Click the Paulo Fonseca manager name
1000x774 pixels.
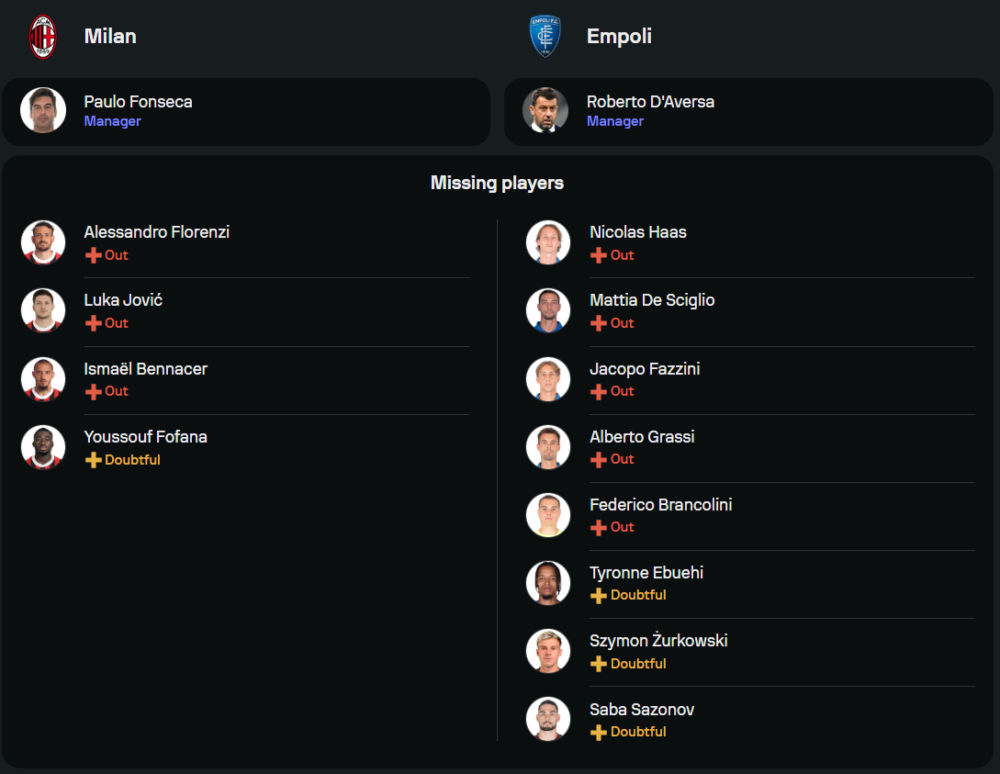pyautogui.click(x=138, y=102)
